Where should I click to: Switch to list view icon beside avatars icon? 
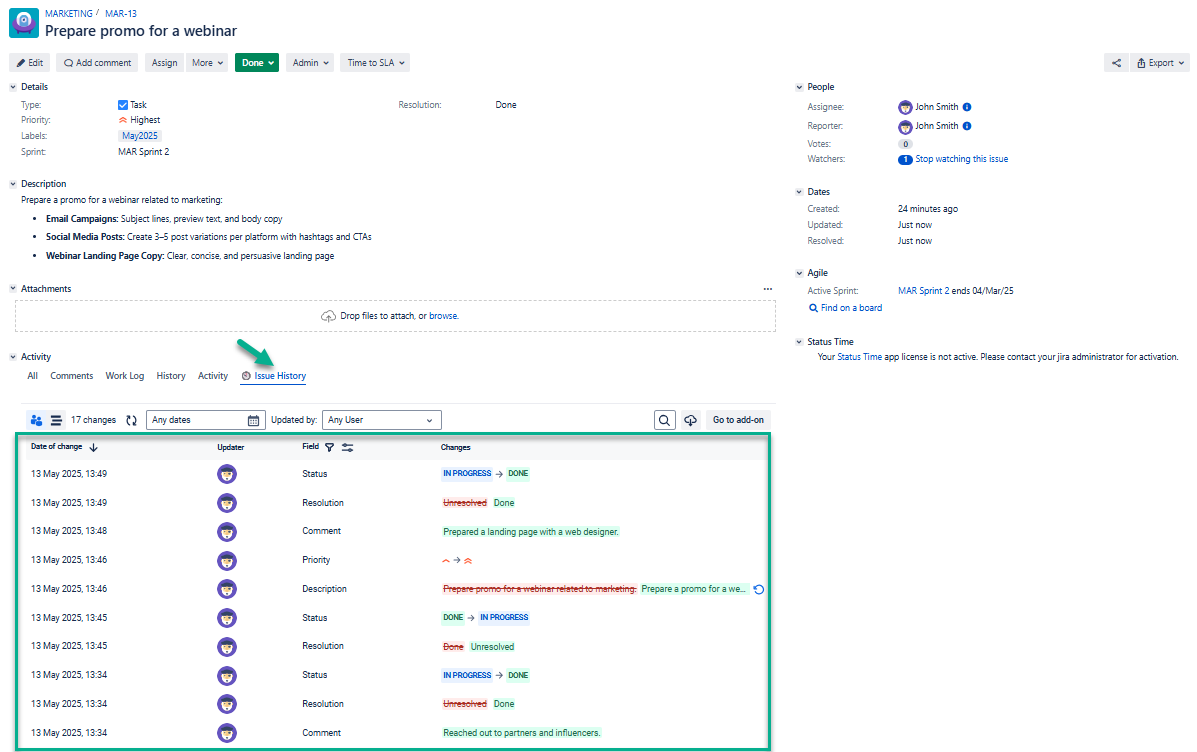[x=56, y=419]
